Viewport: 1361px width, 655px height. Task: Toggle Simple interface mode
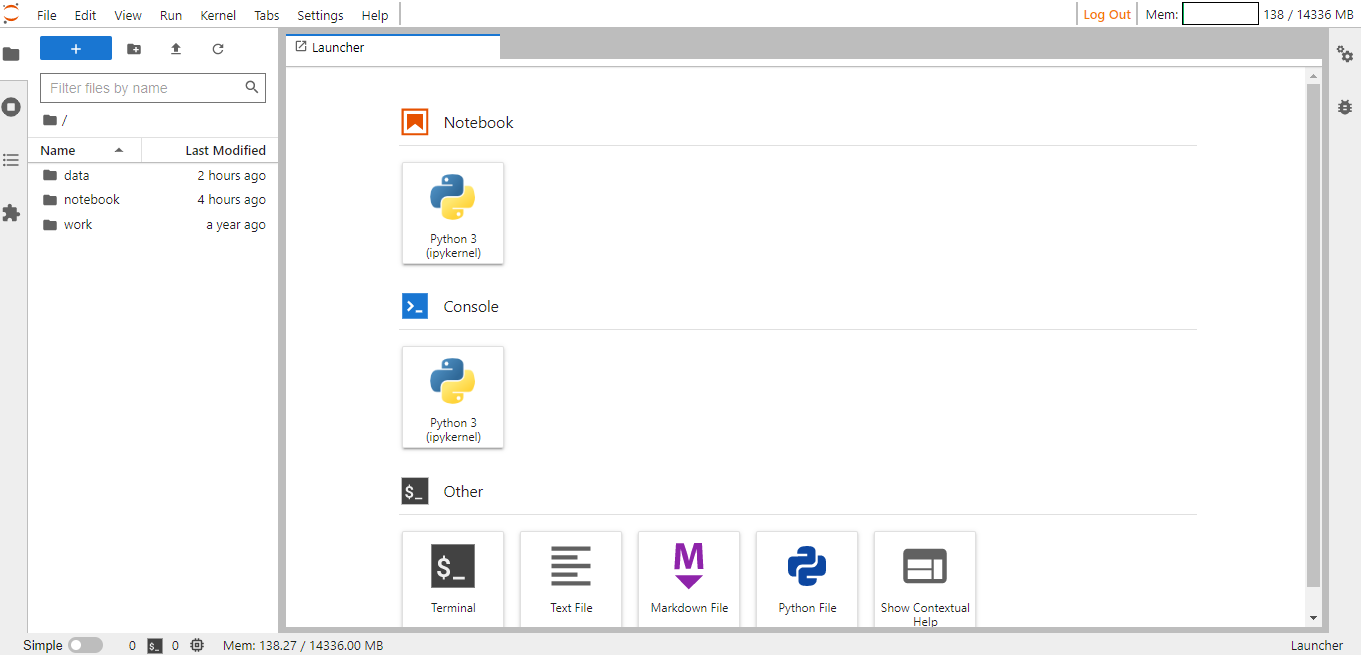(85, 645)
